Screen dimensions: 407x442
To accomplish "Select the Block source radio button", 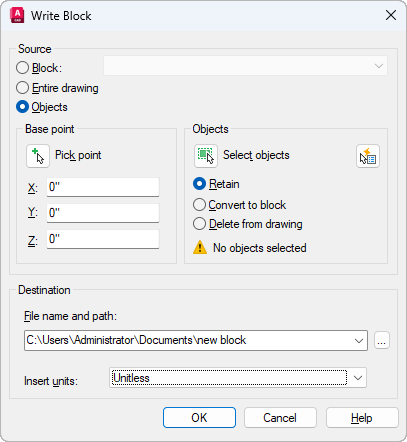I will [x=22, y=68].
